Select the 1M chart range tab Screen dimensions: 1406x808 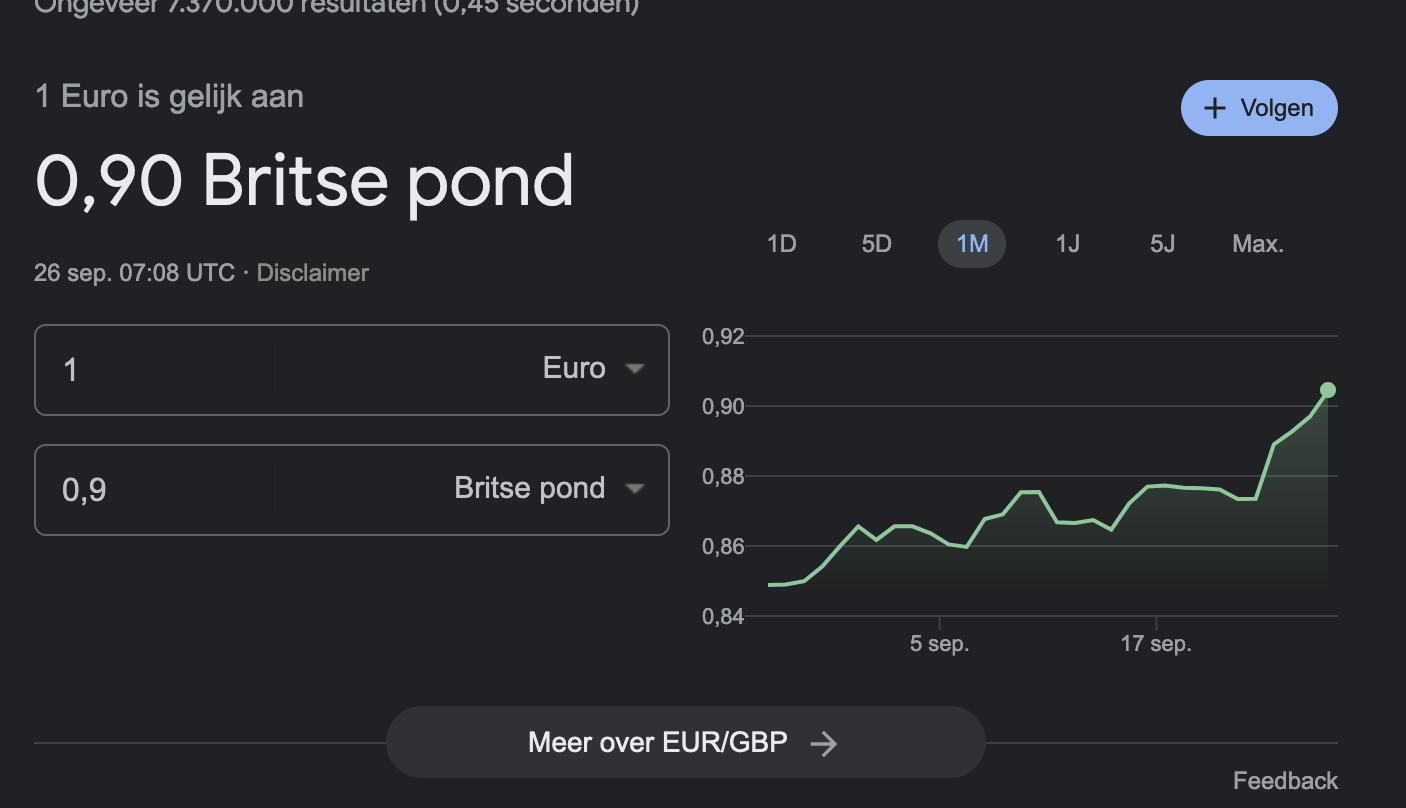coord(972,244)
